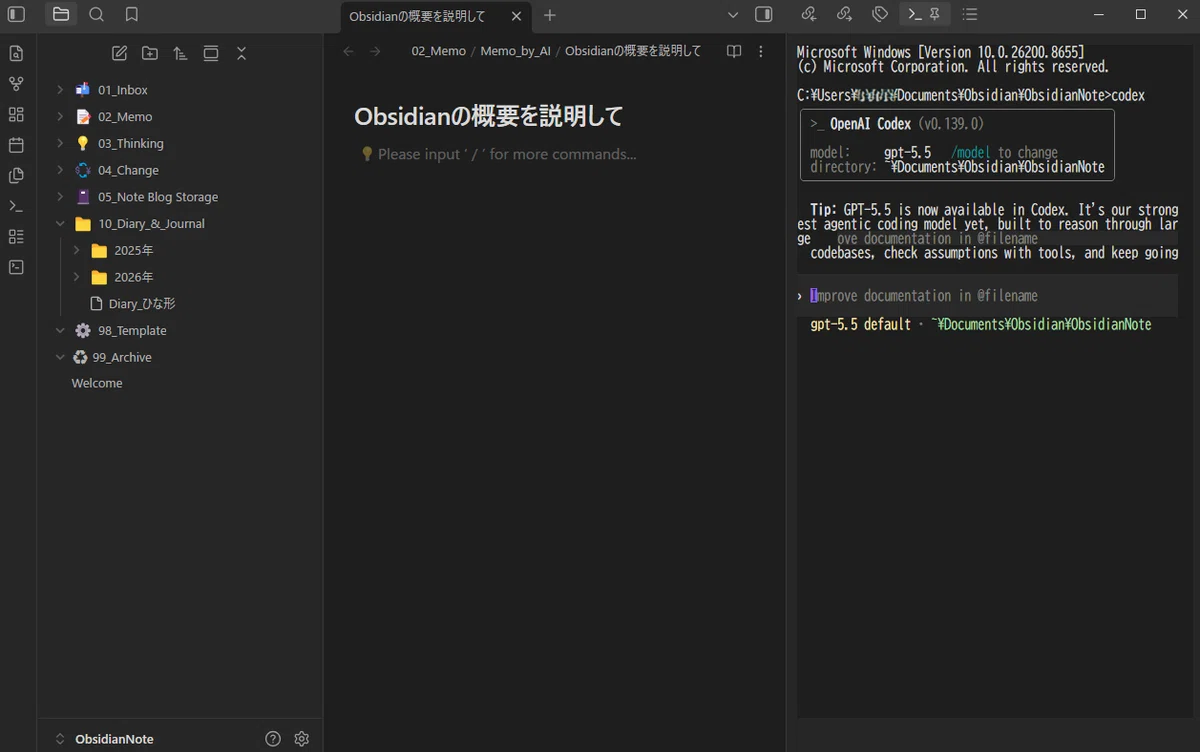Navigate forward in note history

click(x=375, y=51)
